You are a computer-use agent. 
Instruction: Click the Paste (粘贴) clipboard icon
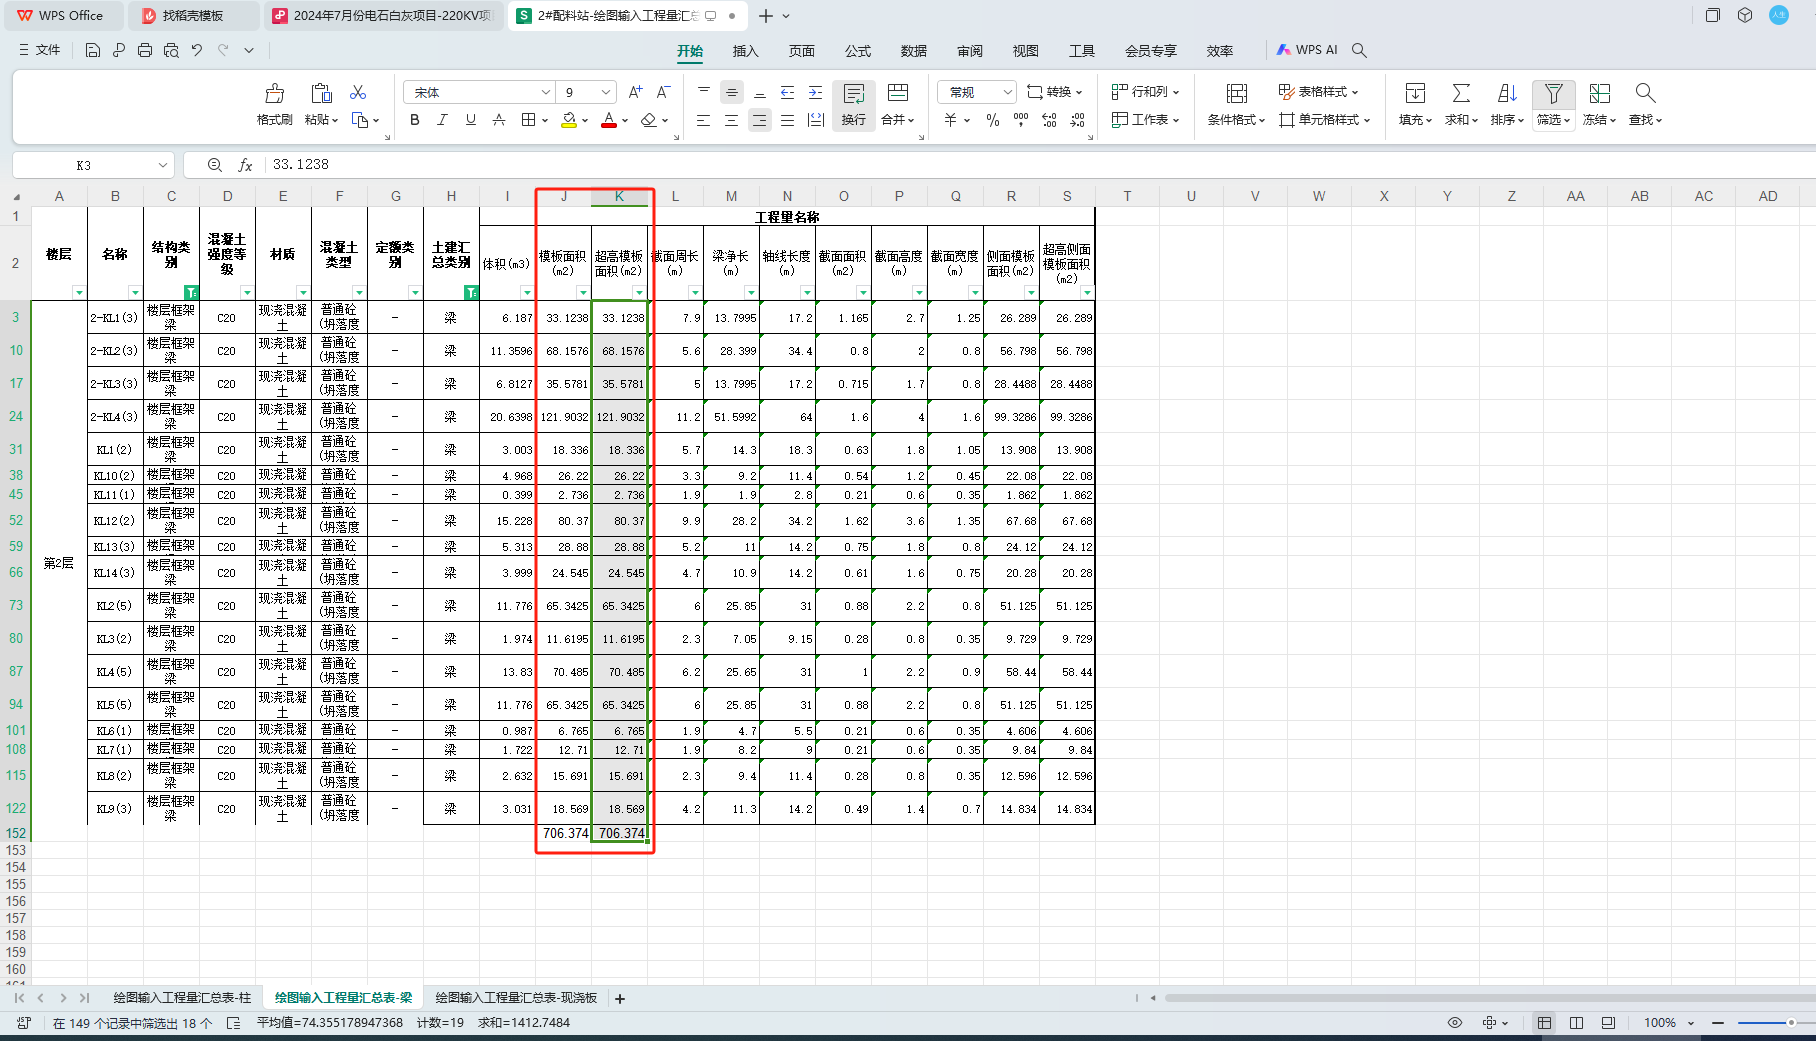coord(321,94)
